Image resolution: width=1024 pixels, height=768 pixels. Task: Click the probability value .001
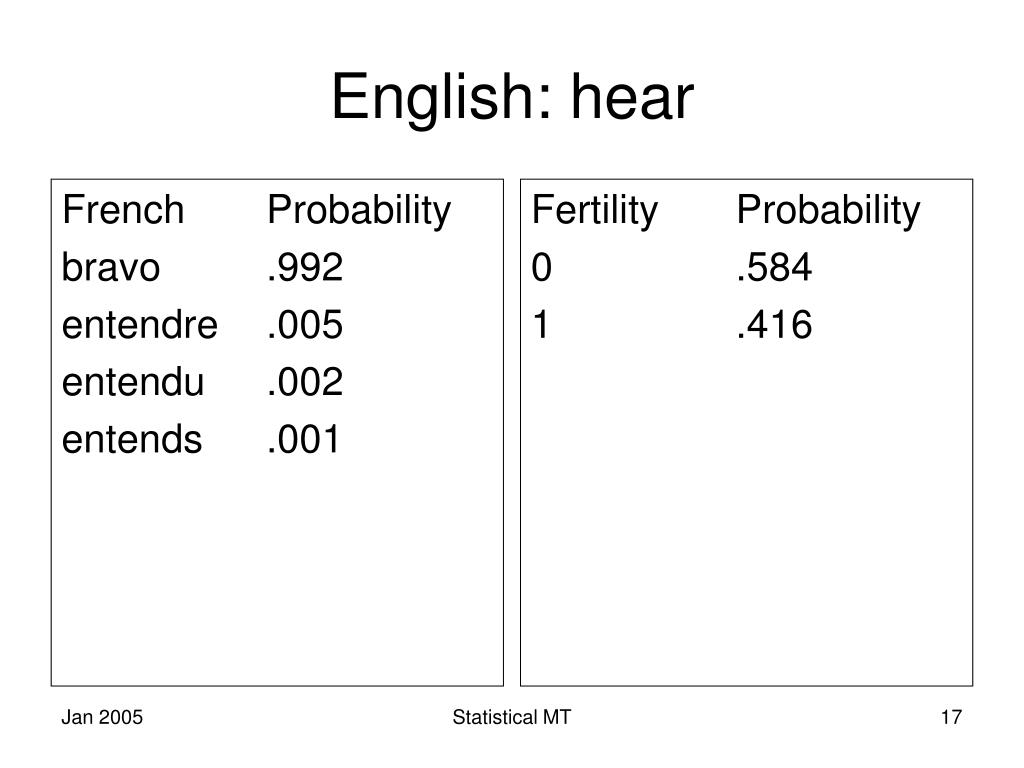click(304, 440)
